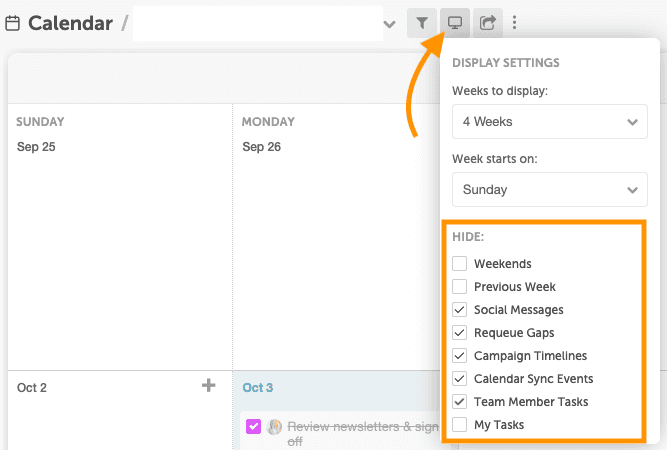Expand the calendar name chevron
Viewport: 667px width, 450px height.
click(390, 23)
